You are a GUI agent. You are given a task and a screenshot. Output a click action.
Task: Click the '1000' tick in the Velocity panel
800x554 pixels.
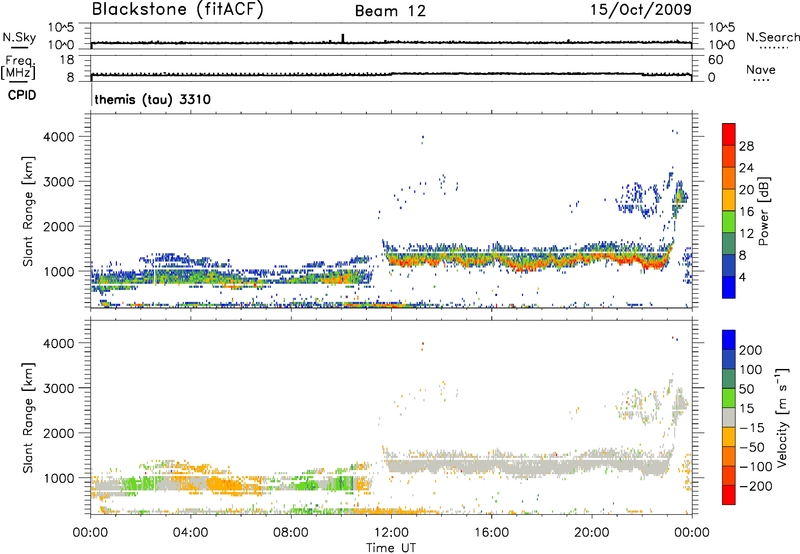pyautogui.click(x=59, y=478)
